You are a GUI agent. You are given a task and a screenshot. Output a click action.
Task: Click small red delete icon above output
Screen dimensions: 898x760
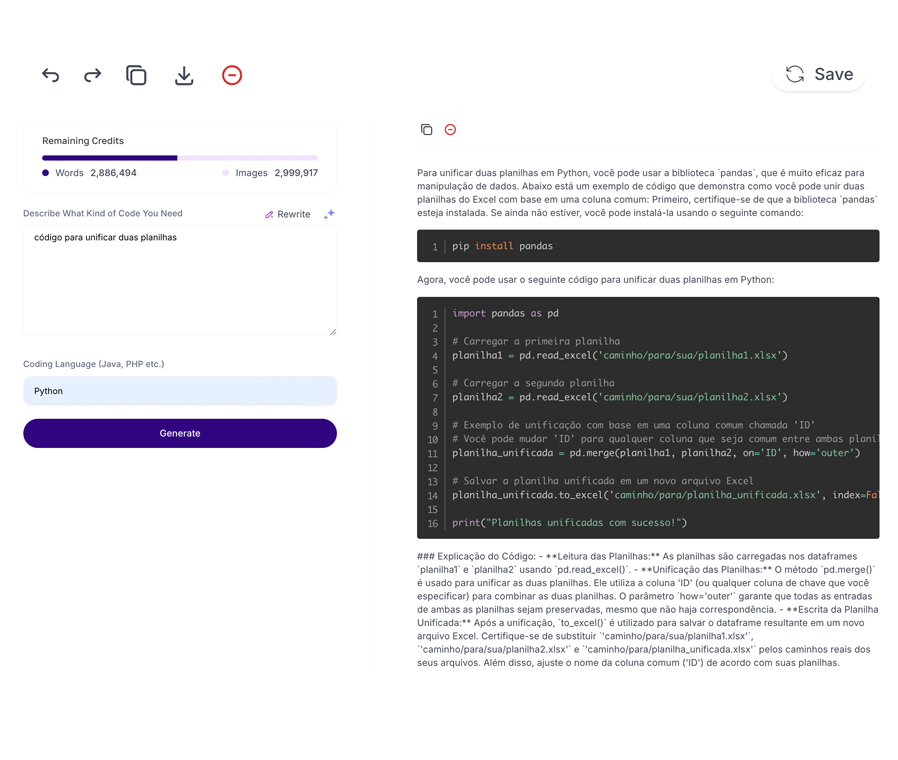450,130
